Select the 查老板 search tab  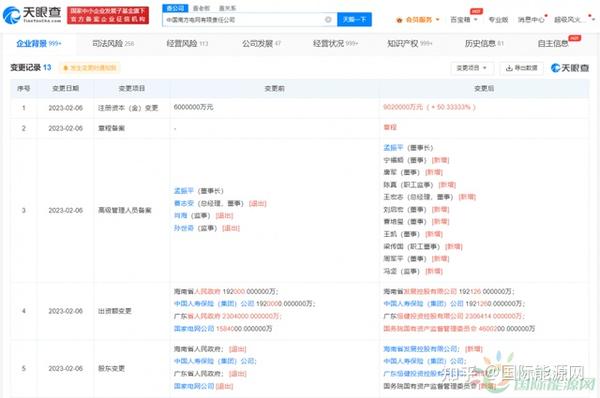click(201, 8)
